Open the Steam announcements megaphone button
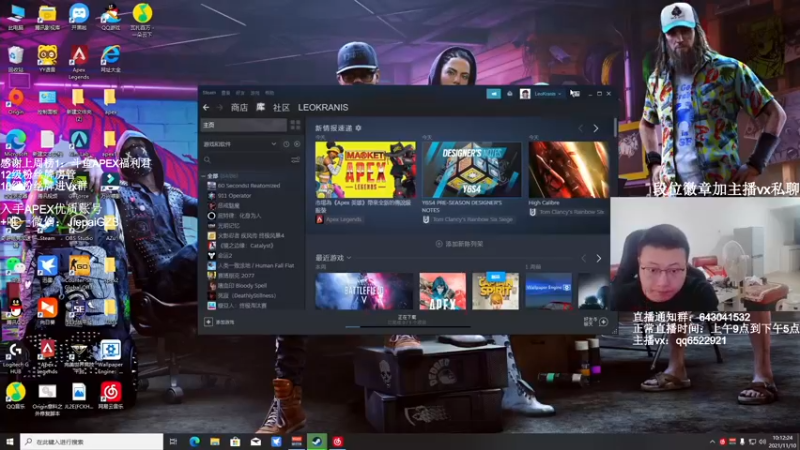The height and width of the screenshot is (450, 800). tap(493, 94)
